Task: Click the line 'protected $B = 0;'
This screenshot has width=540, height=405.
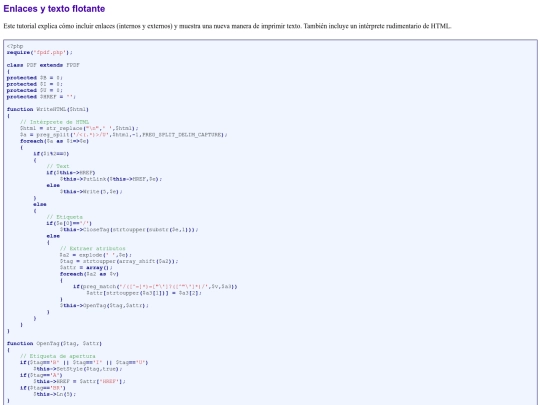Action: 34,78
